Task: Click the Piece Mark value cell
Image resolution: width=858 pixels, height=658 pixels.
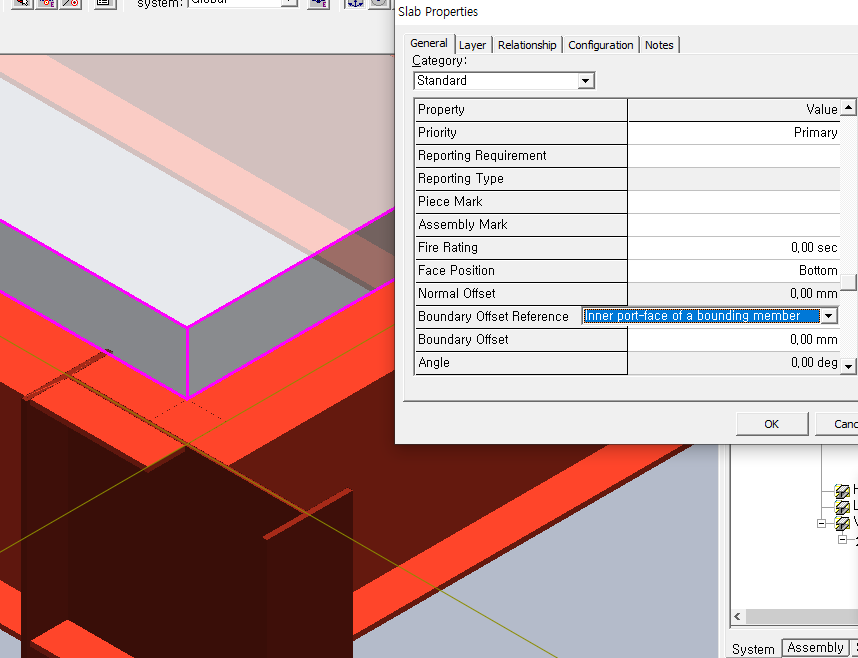Action: tap(734, 201)
